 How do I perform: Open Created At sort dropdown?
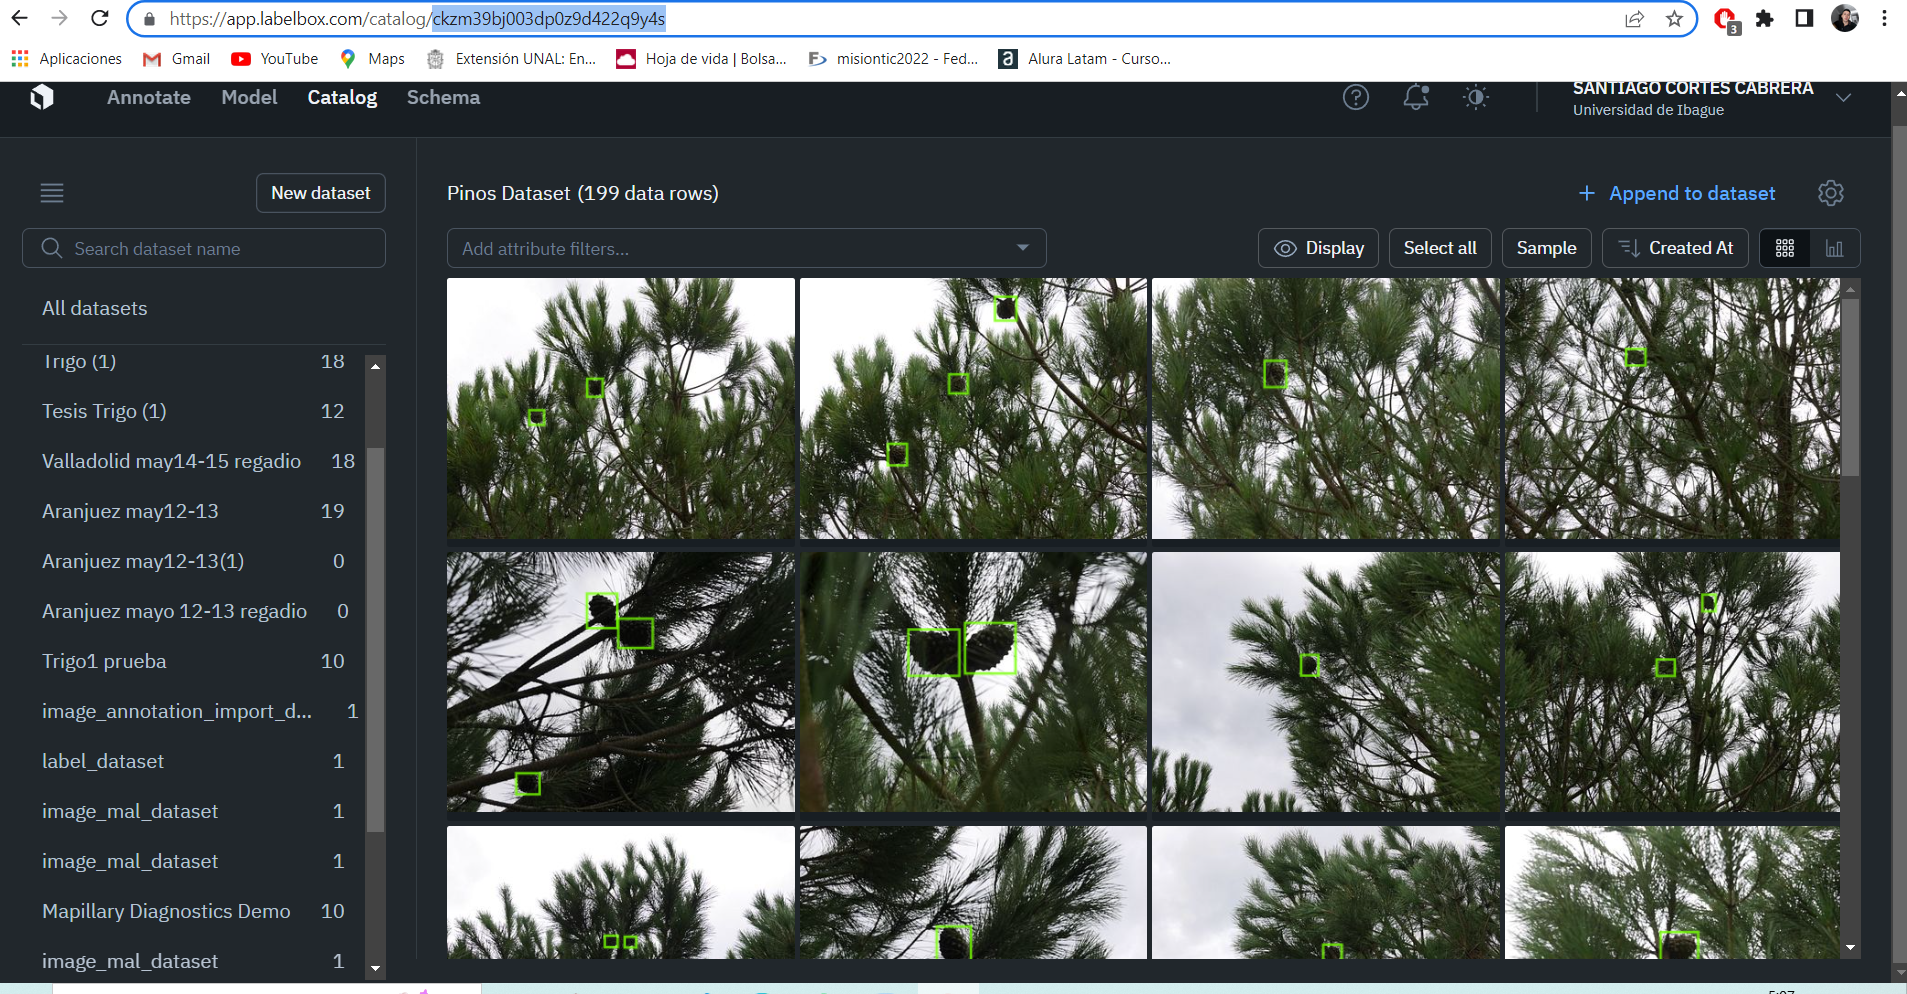(1675, 248)
